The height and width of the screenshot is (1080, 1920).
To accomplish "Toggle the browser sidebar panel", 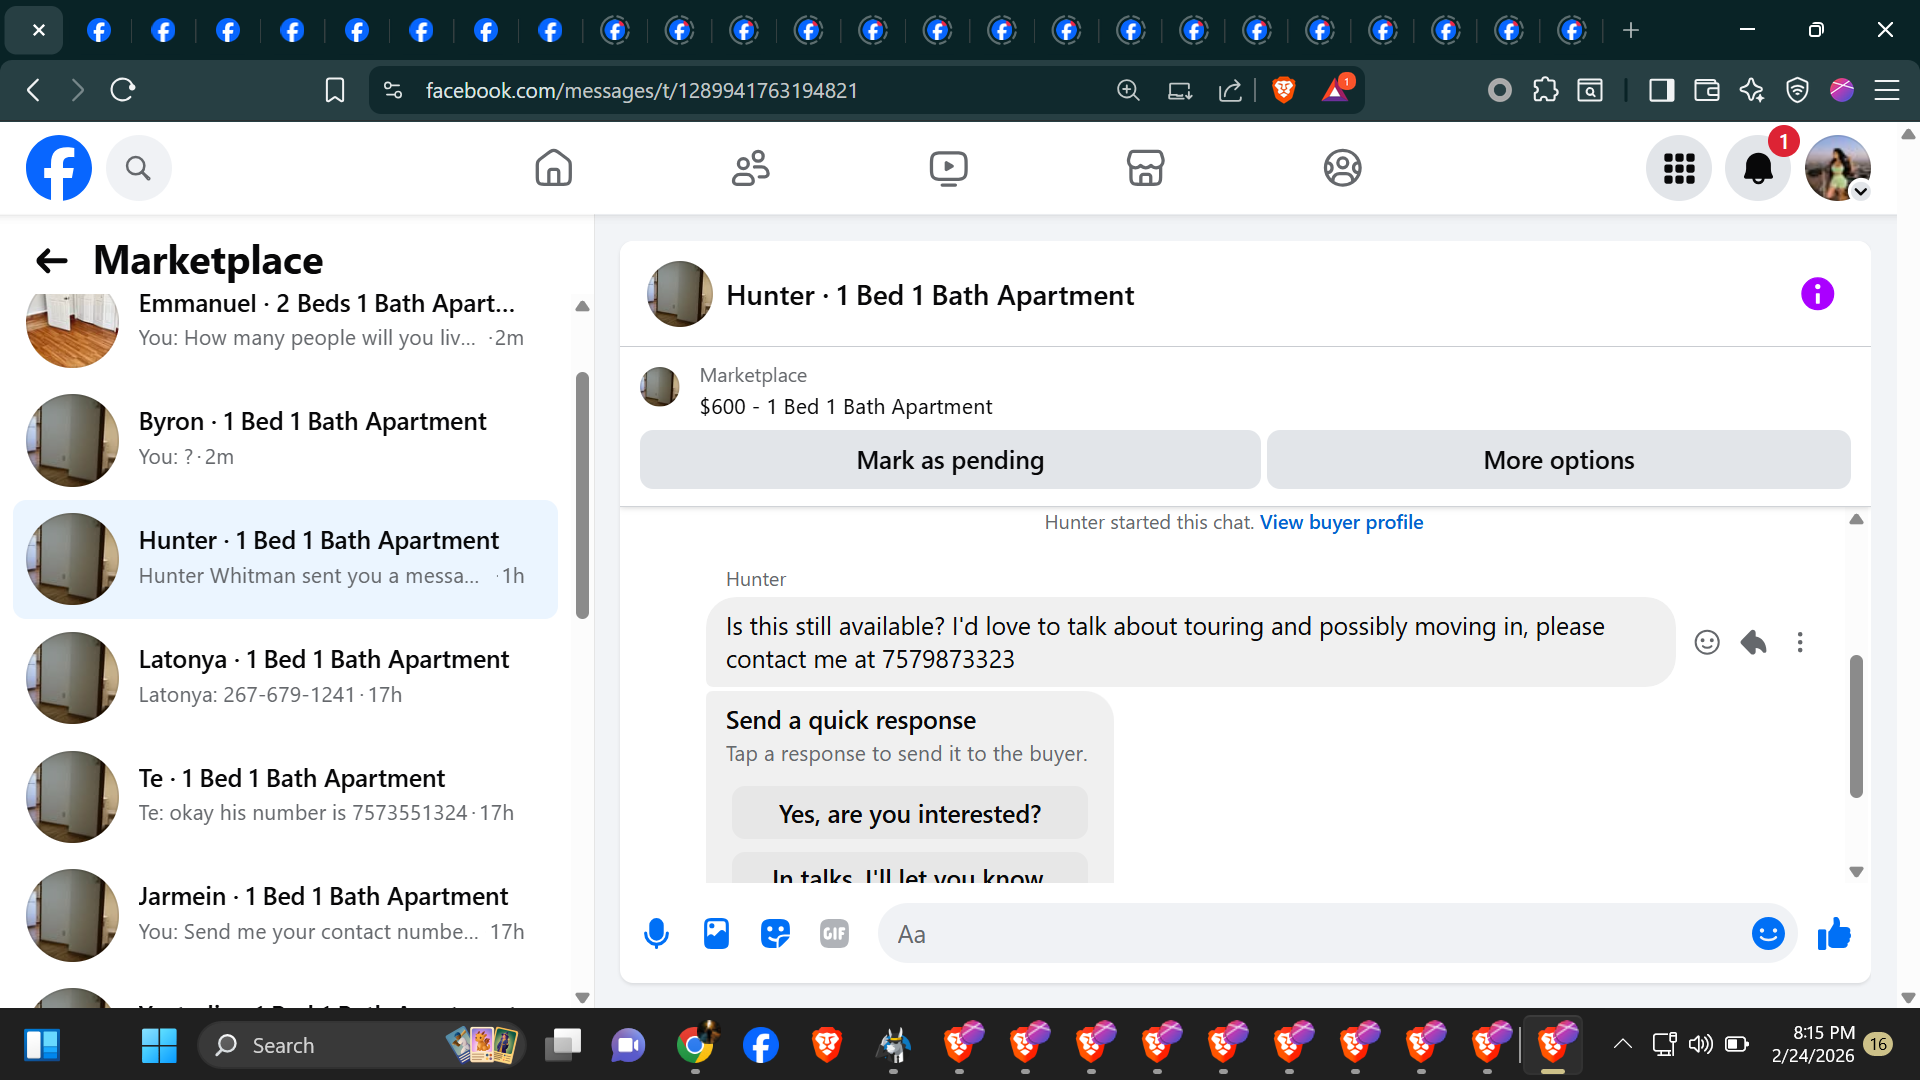I will tap(1661, 90).
